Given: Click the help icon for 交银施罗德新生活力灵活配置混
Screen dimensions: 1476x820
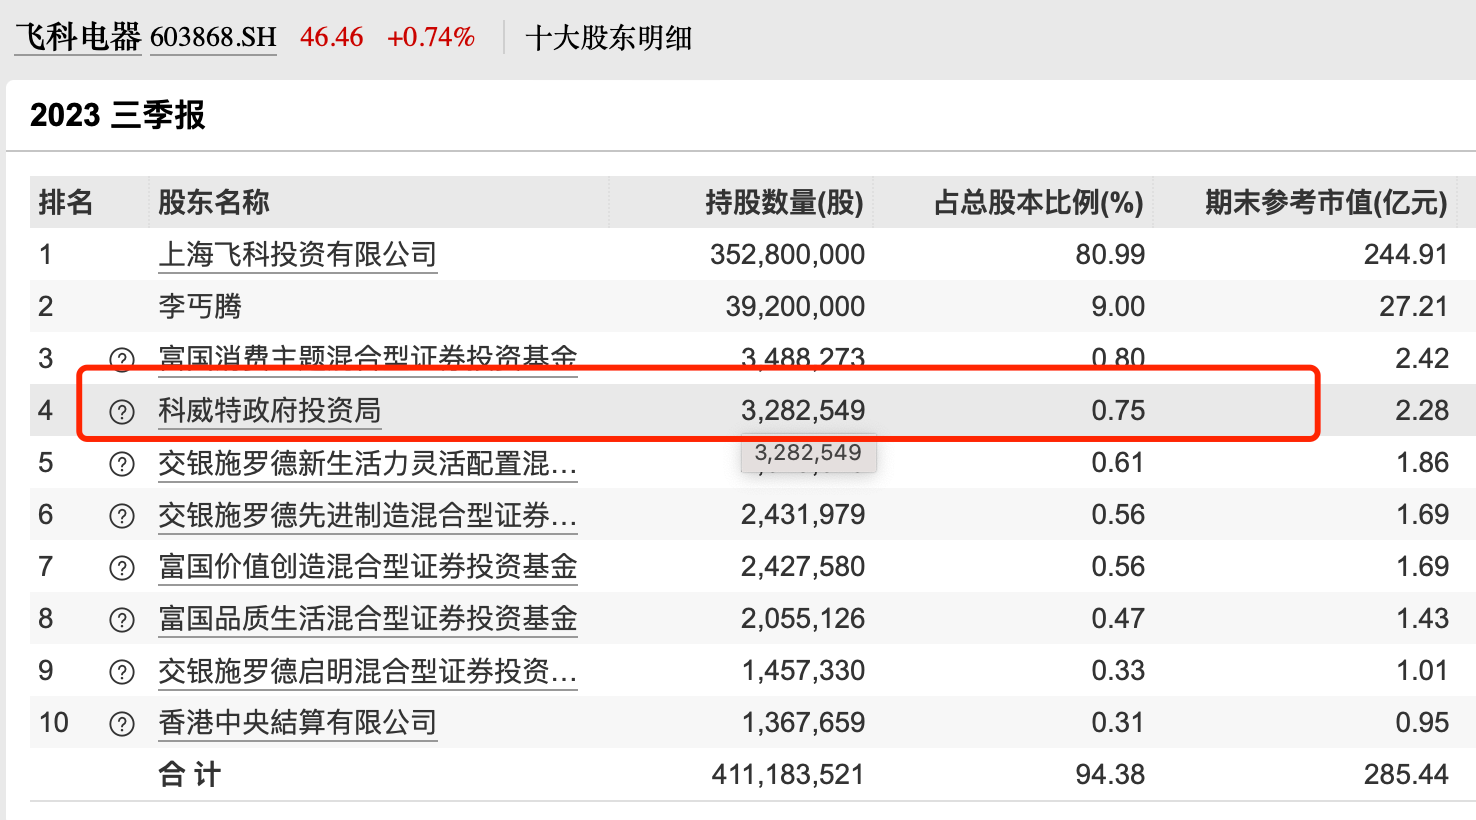Looking at the screenshot, I should click(121, 462).
